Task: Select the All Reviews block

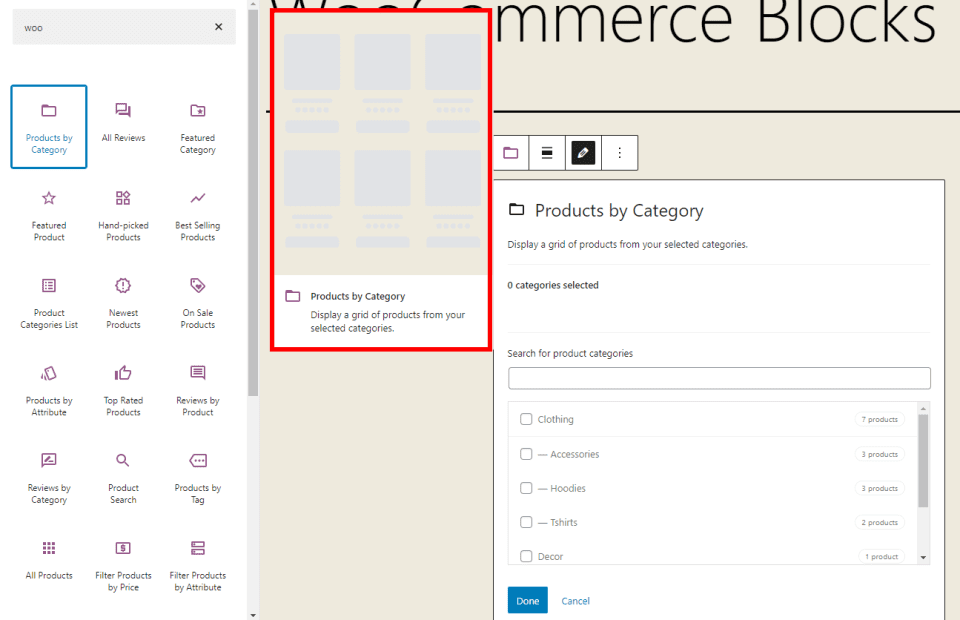Action: (123, 122)
